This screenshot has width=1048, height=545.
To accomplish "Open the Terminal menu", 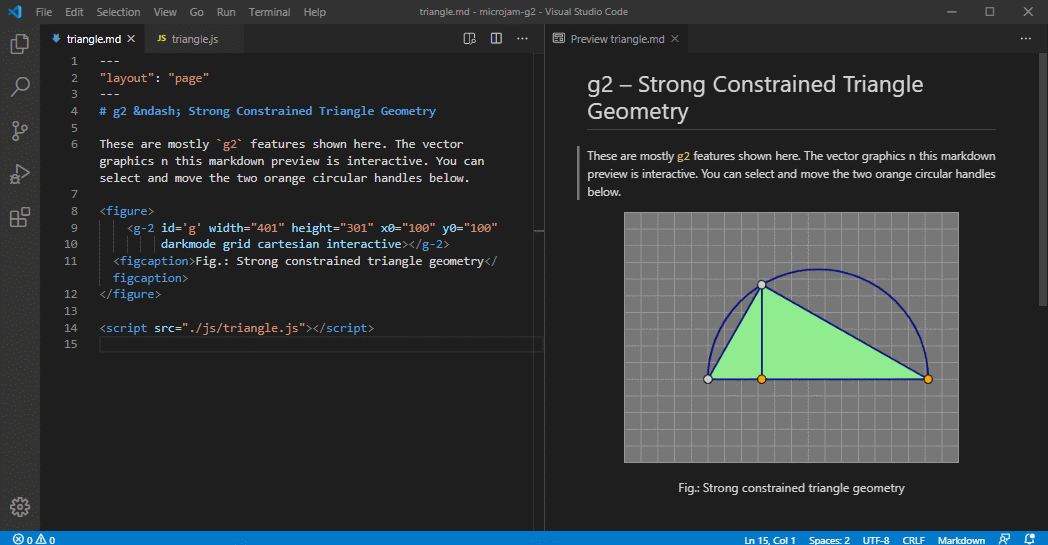I will (x=269, y=12).
